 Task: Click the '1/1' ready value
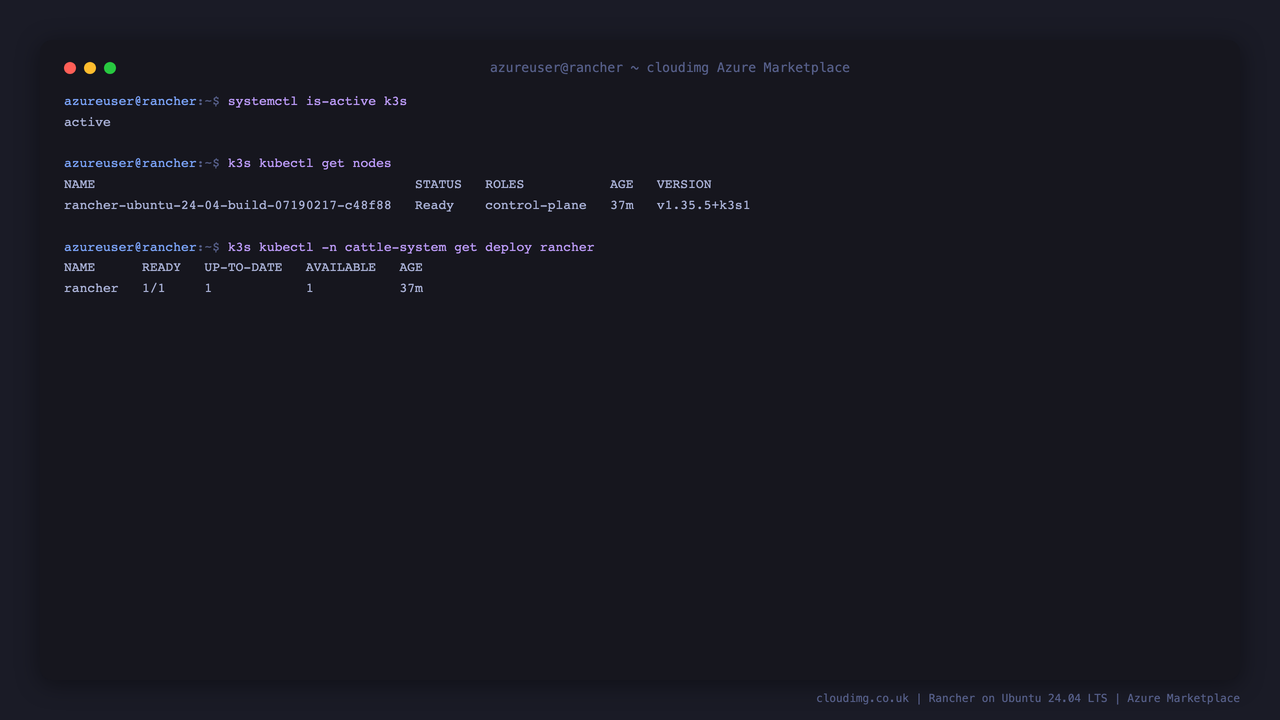pyautogui.click(x=153, y=288)
